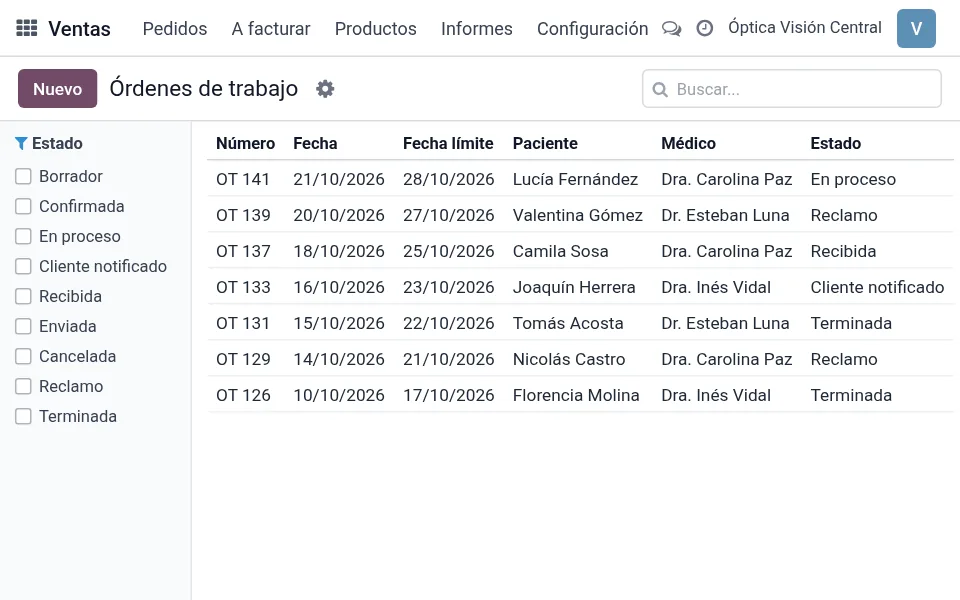Open work order OT 133
The height and width of the screenshot is (600, 960).
[243, 288]
